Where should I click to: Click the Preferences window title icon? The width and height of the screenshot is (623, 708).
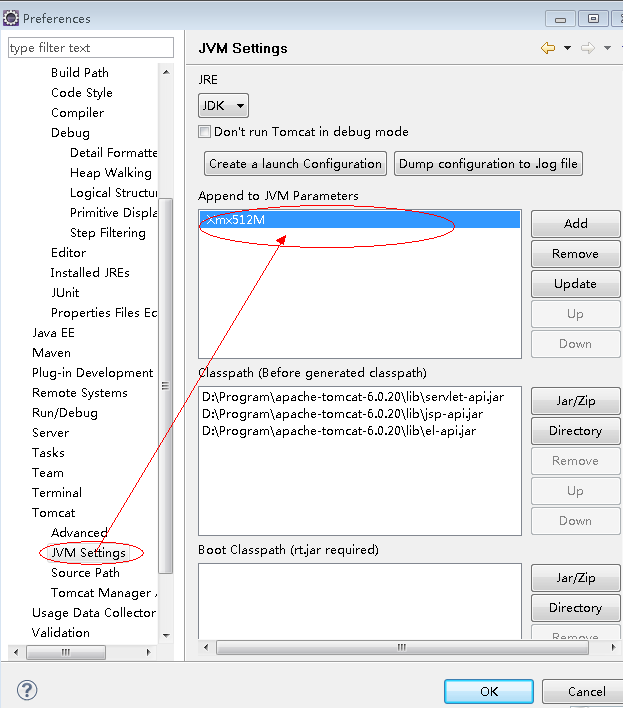coord(11,18)
